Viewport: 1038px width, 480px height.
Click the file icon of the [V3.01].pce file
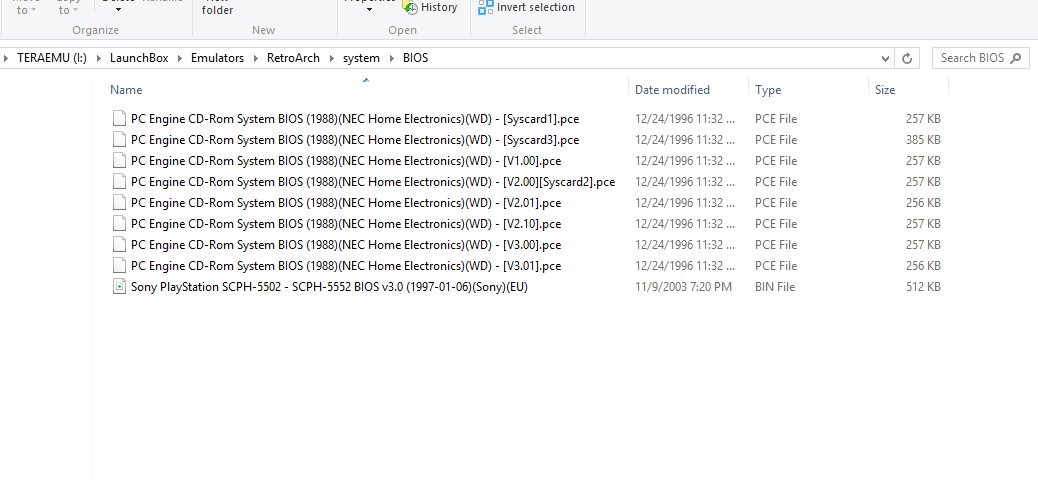(119, 265)
